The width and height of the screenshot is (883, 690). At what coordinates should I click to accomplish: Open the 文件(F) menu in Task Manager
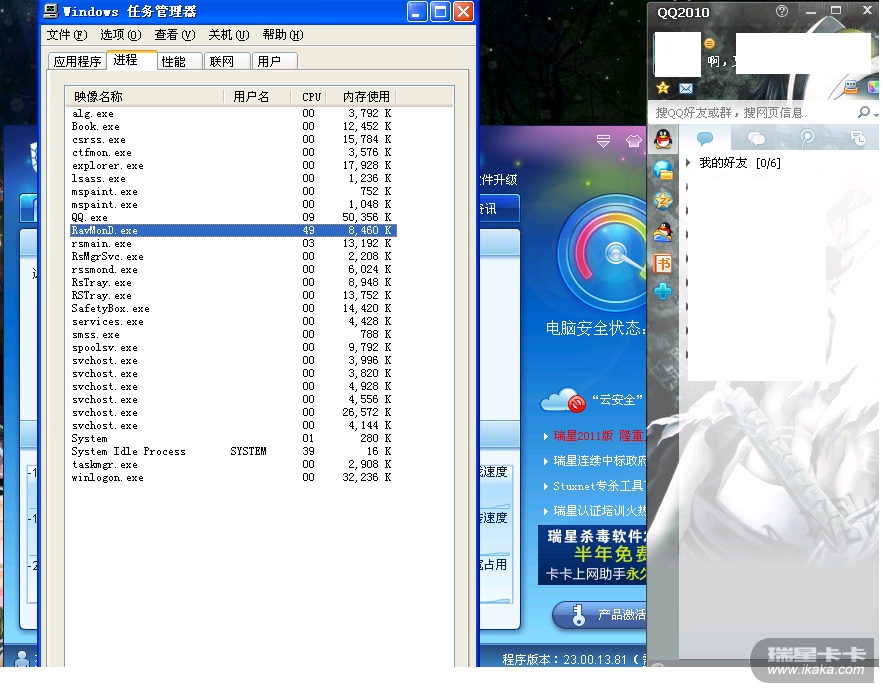[x=66, y=35]
